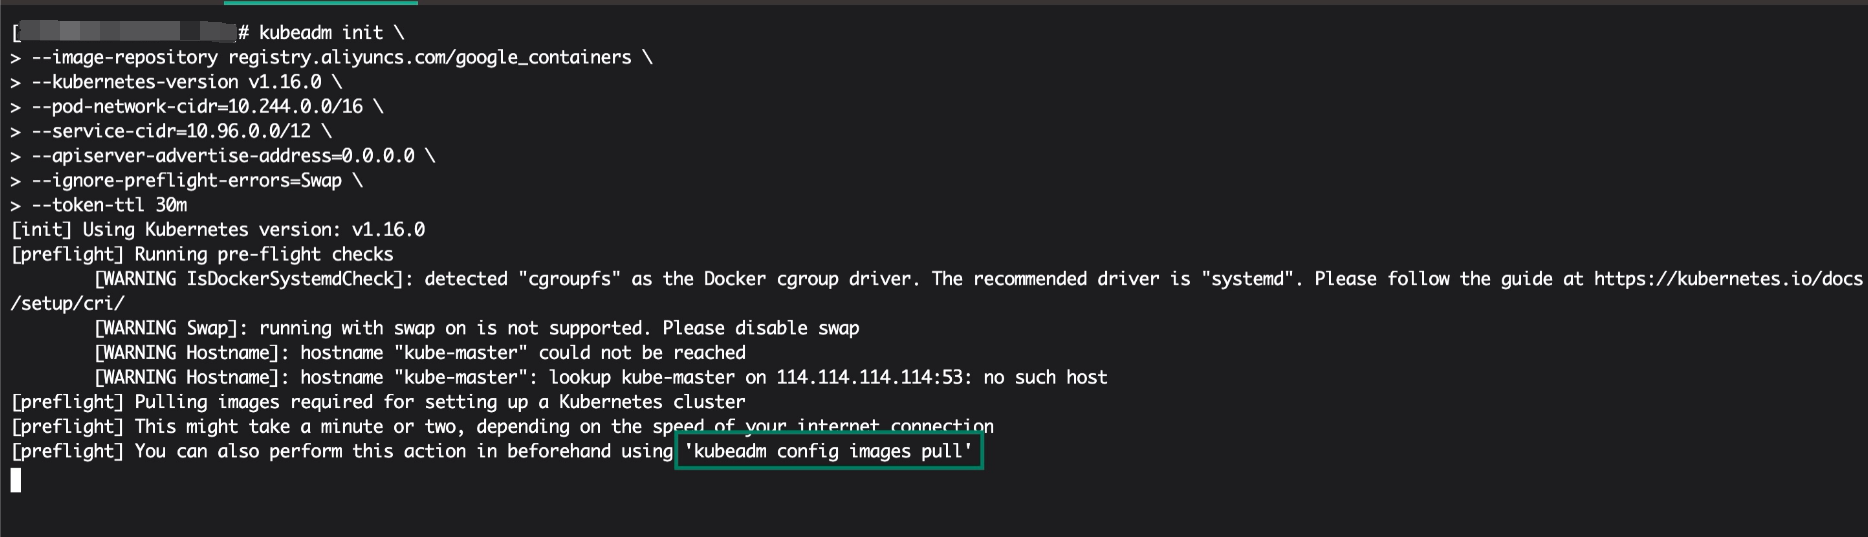1868x537 pixels.
Task: Click the terminal cursor block
Action: click(x=16, y=480)
